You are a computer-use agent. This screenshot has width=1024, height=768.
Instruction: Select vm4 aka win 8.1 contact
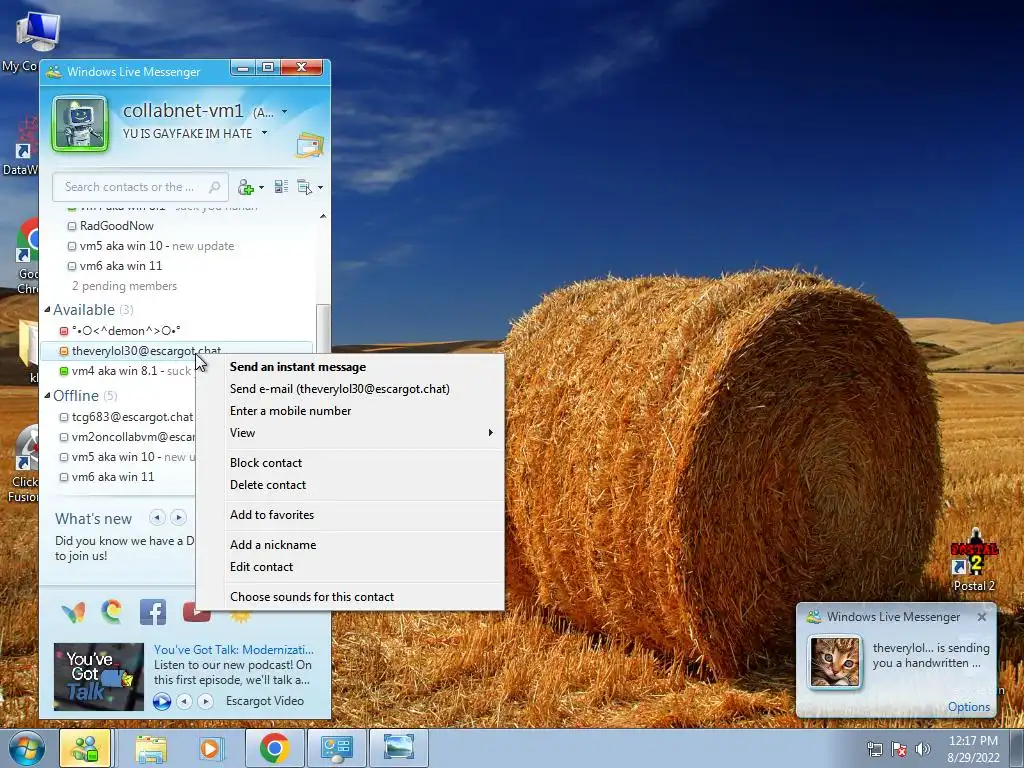(127, 371)
